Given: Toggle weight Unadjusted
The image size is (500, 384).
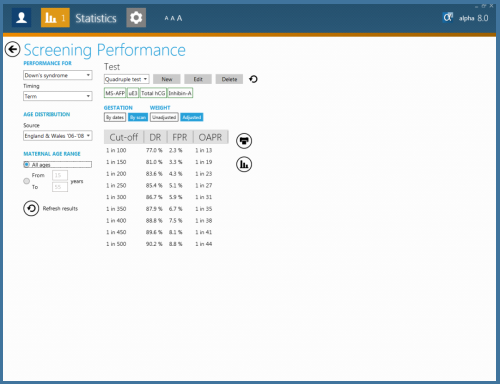Looking at the screenshot, I should click(164, 117).
